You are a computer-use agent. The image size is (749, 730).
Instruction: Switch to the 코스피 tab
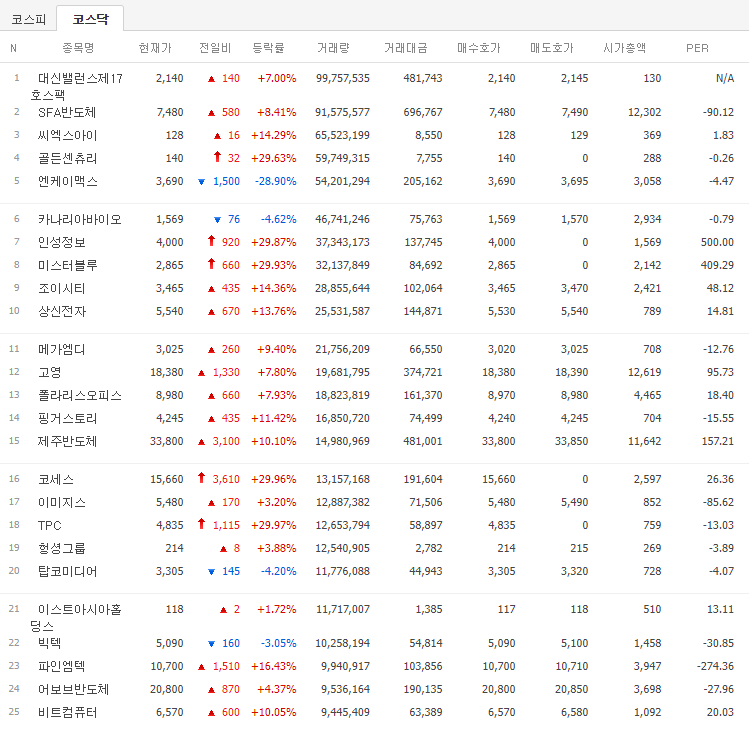(29, 19)
